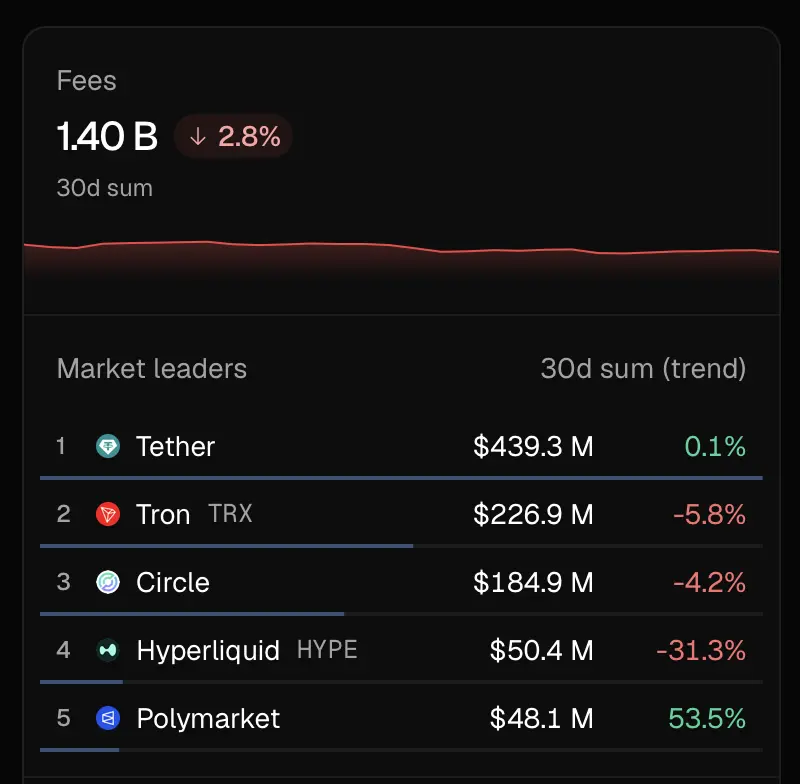
Task: Open Hyperliquid from market leaders
Action: point(208,650)
